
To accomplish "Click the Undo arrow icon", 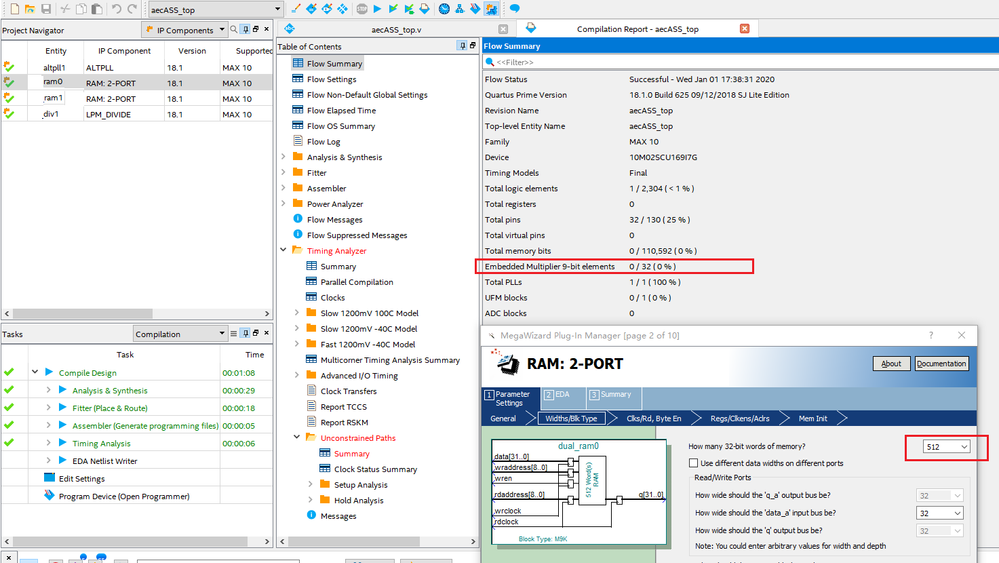I will tap(116, 9).
